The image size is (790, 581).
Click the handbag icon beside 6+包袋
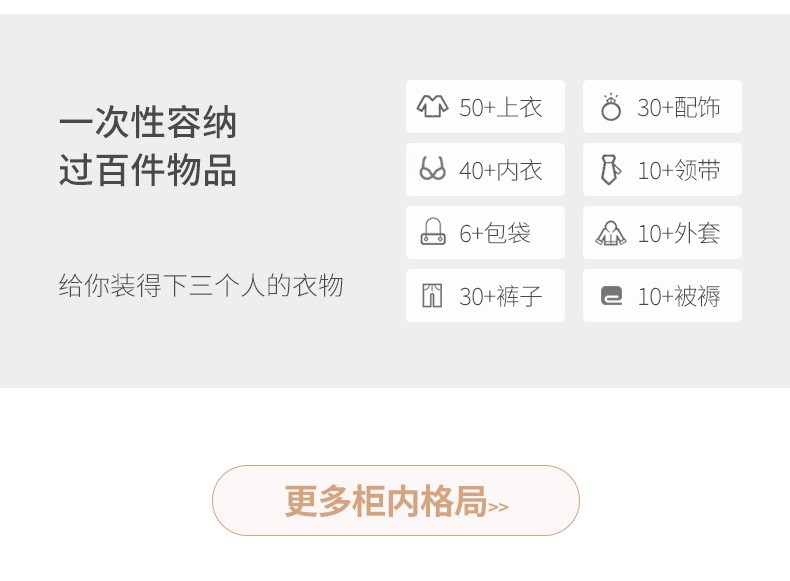point(433,232)
